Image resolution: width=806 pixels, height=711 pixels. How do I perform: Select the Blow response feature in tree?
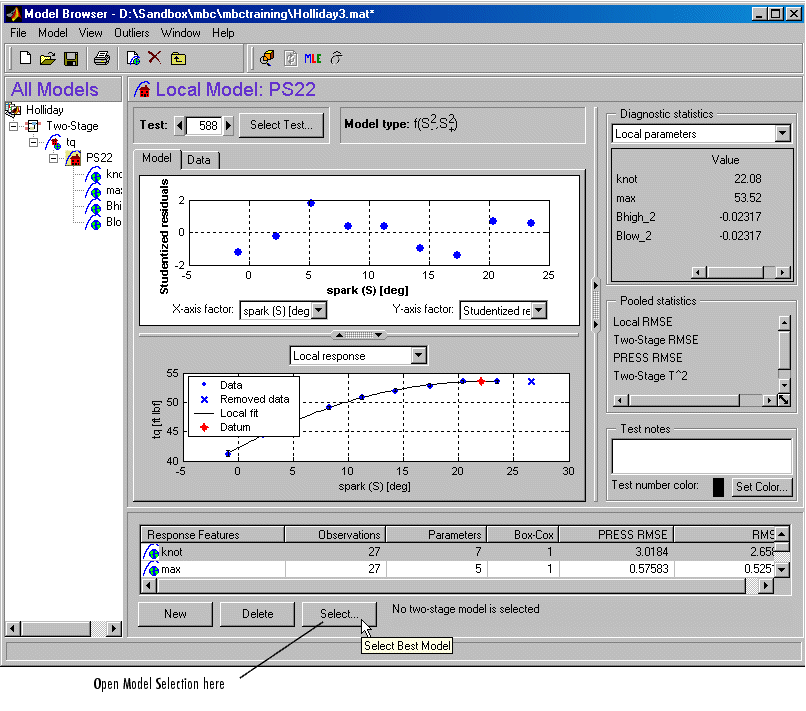click(x=114, y=222)
